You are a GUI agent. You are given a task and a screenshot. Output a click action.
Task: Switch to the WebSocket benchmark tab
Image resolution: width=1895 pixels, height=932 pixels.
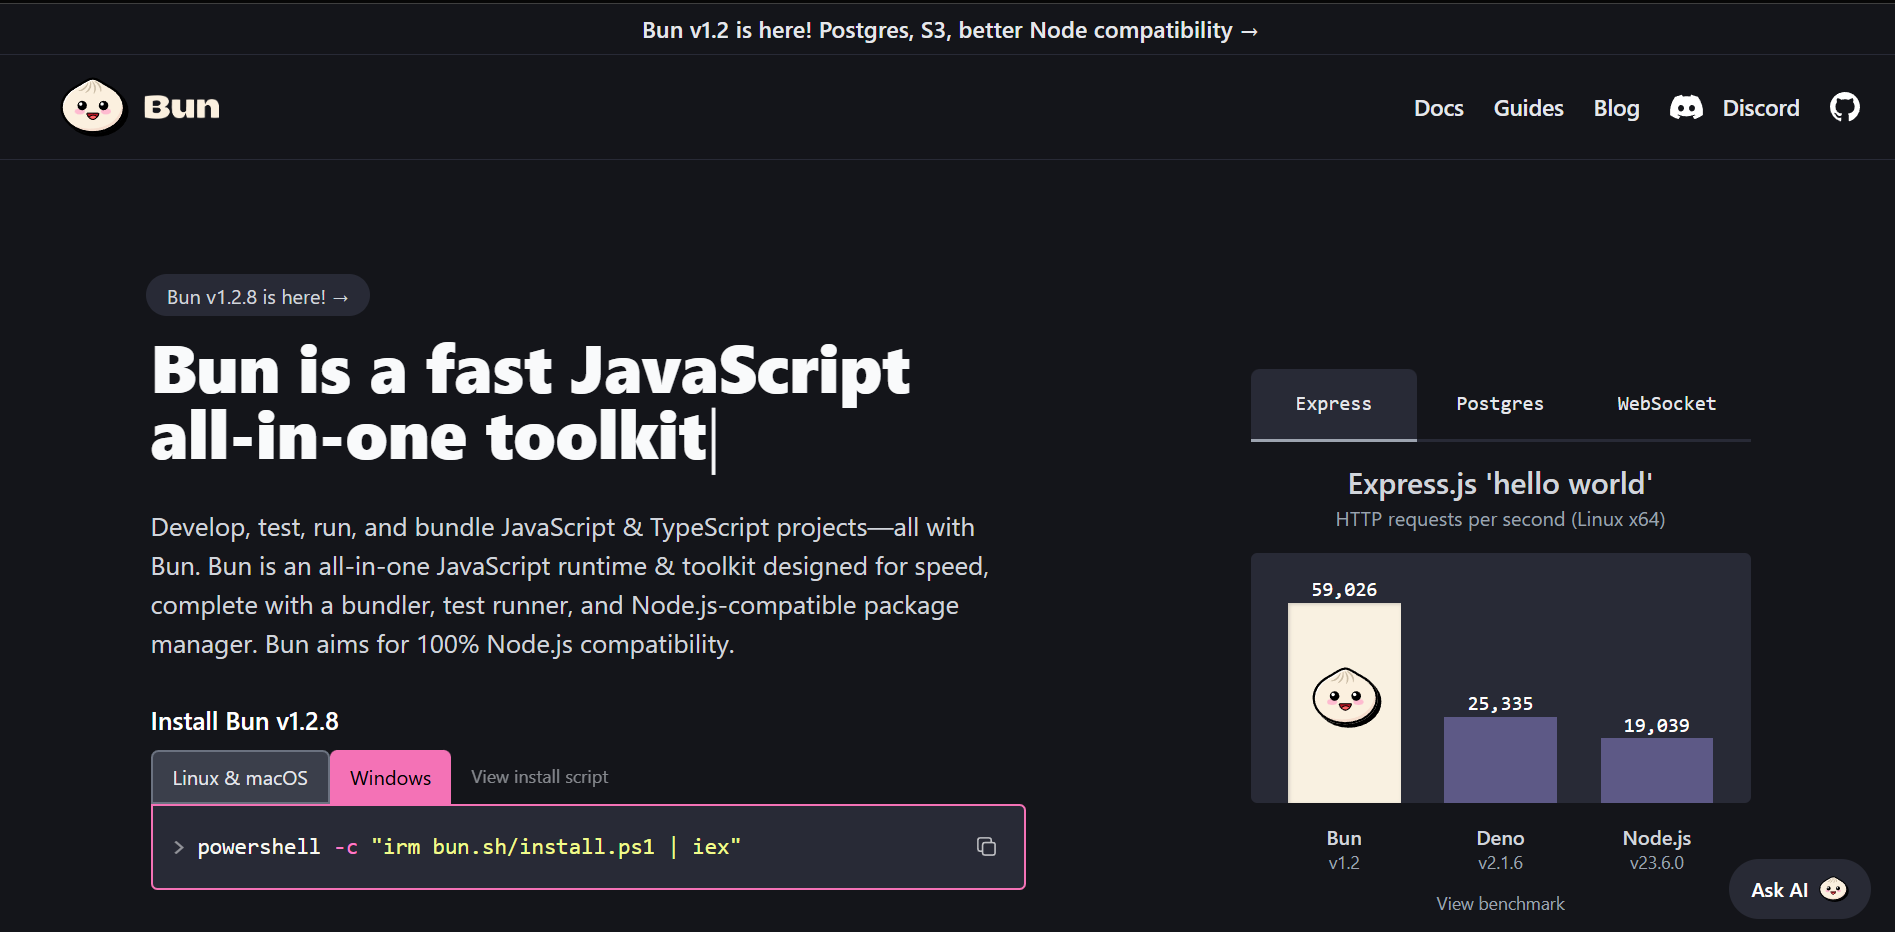1666,404
